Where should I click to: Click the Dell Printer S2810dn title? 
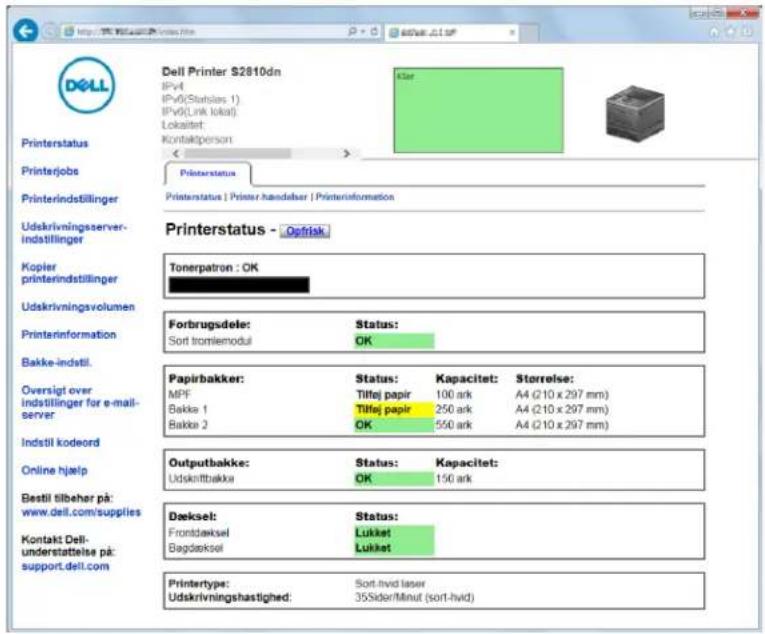(x=221, y=72)
